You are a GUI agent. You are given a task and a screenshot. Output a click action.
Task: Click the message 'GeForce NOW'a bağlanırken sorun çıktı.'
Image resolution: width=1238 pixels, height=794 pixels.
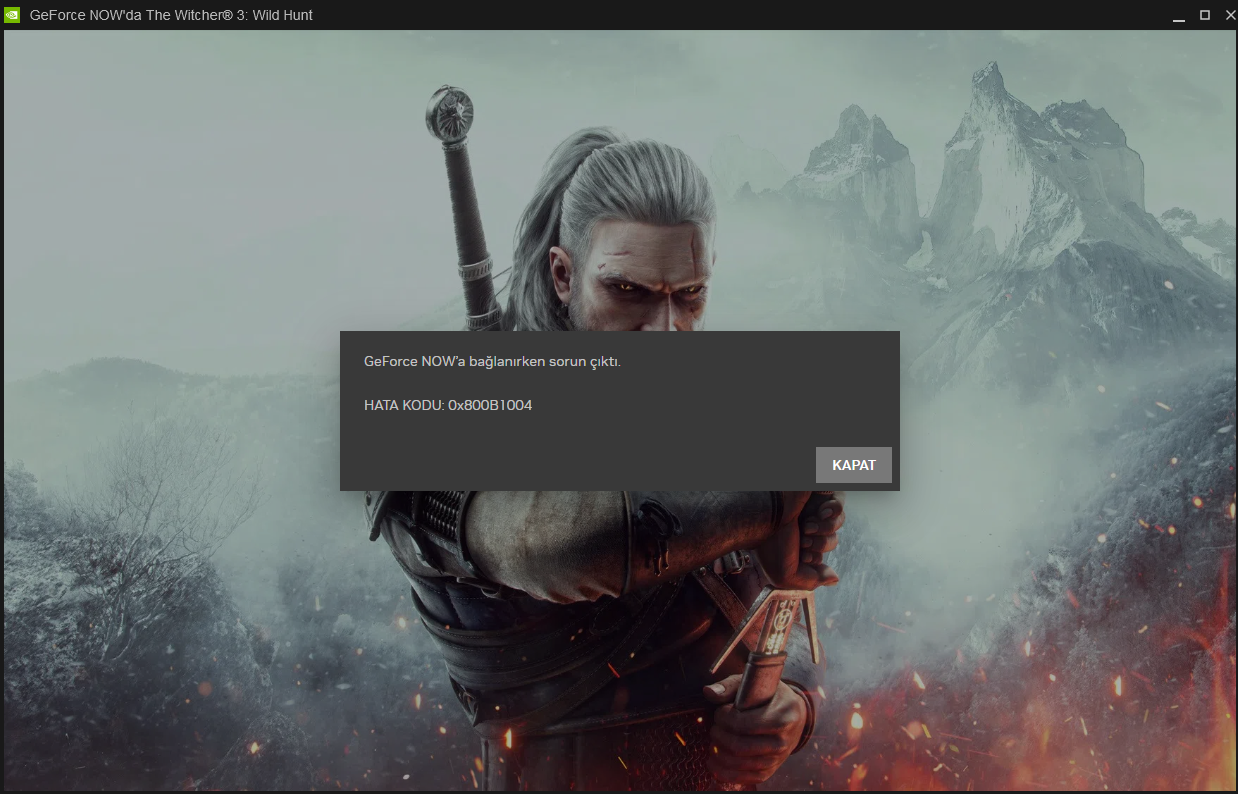492,362
